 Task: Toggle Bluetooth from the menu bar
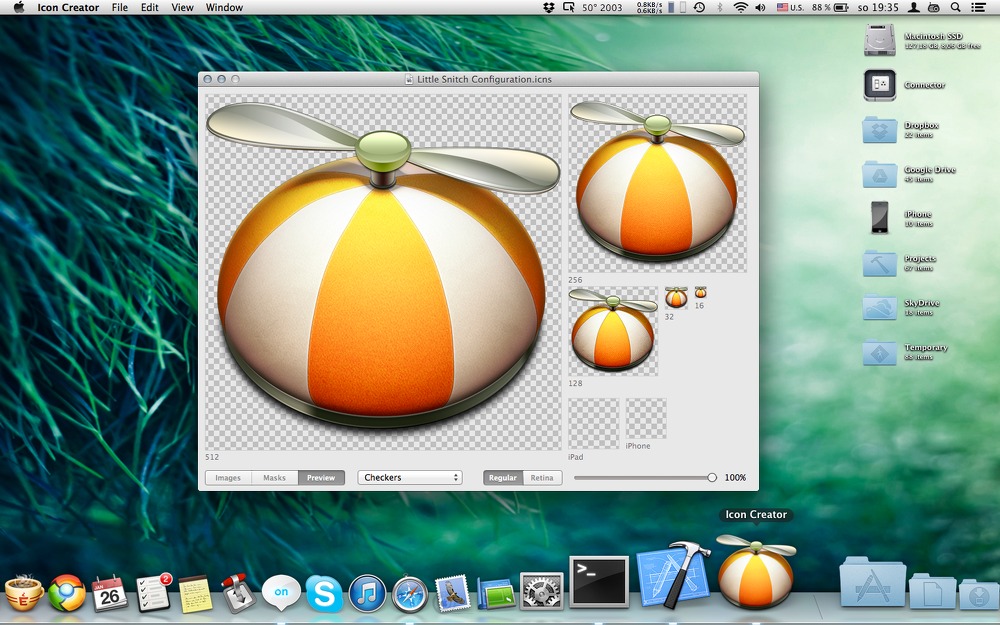pyautogui.click(x=720, y=8)
